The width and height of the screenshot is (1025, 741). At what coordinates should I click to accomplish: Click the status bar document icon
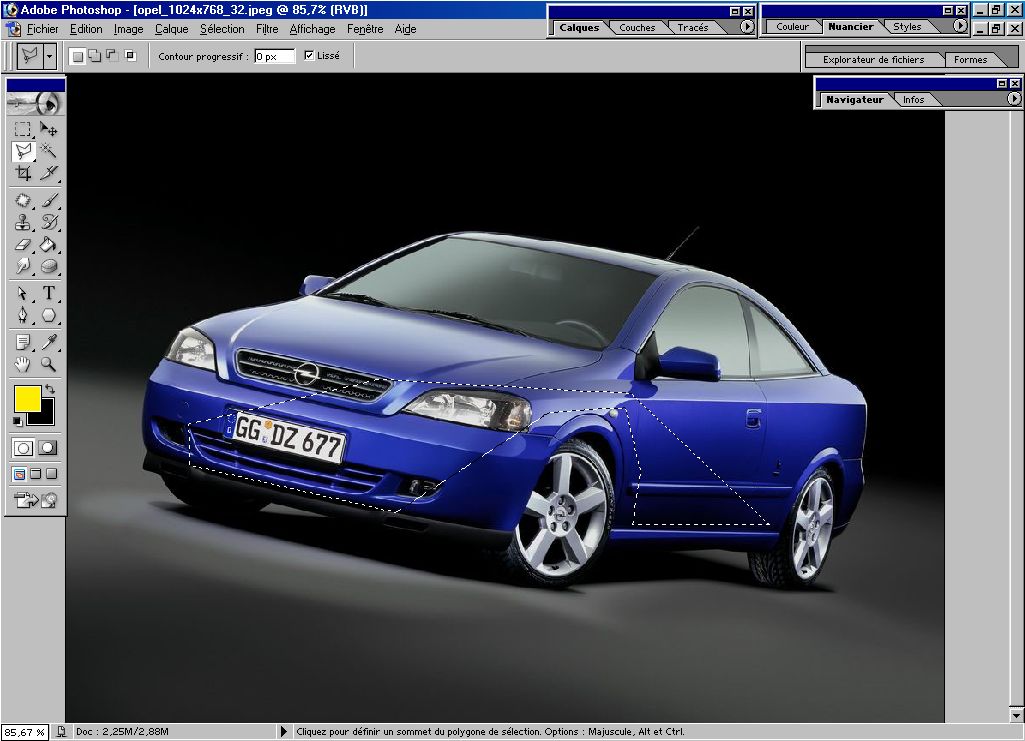click(x=61, y=732)
